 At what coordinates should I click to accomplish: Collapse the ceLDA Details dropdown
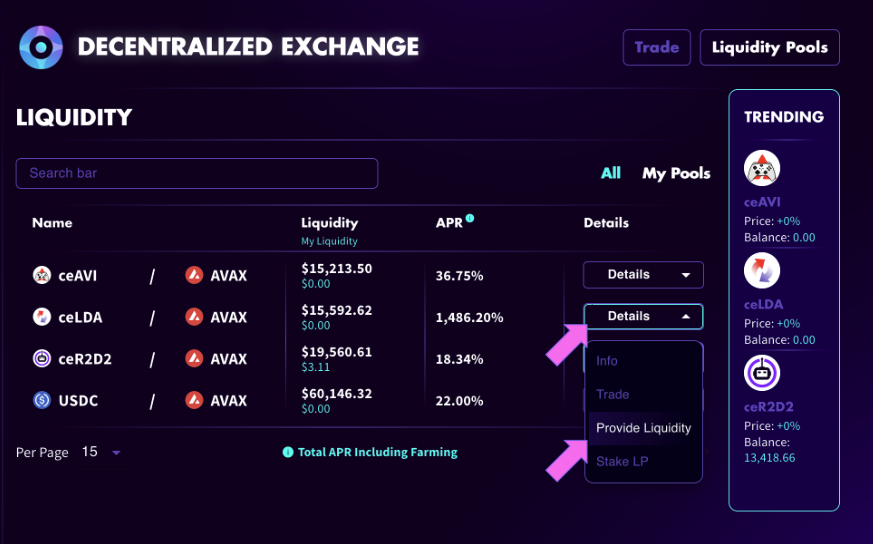coord(643,317)
